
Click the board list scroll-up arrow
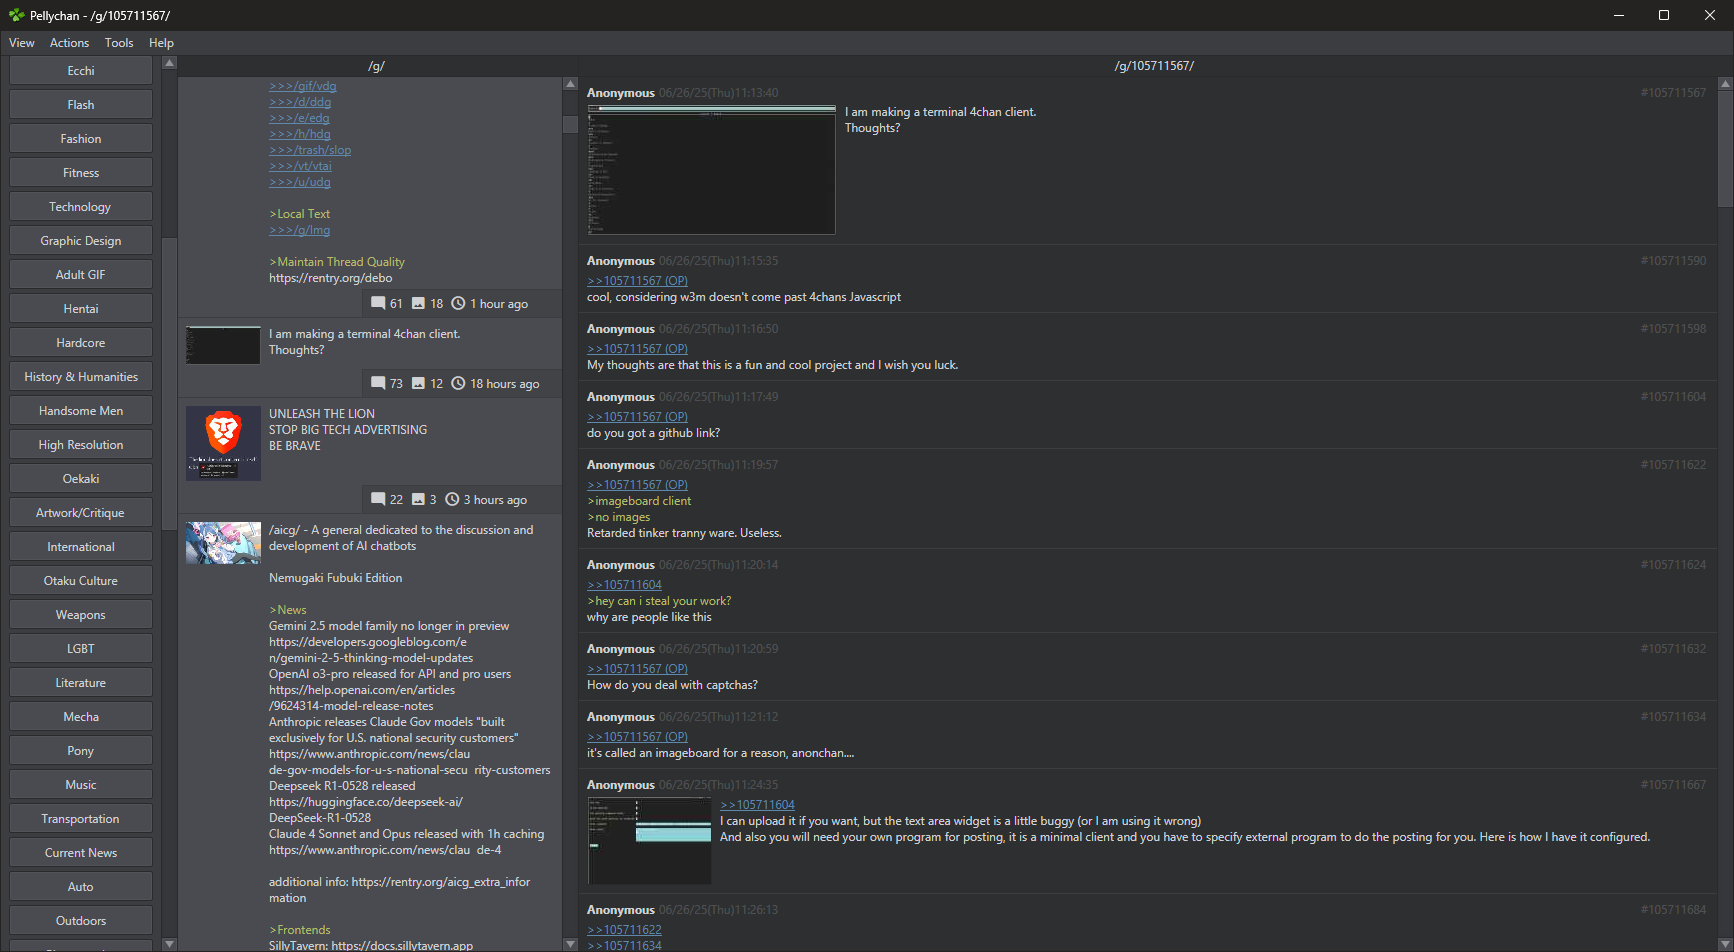click(x=169, y=63)
